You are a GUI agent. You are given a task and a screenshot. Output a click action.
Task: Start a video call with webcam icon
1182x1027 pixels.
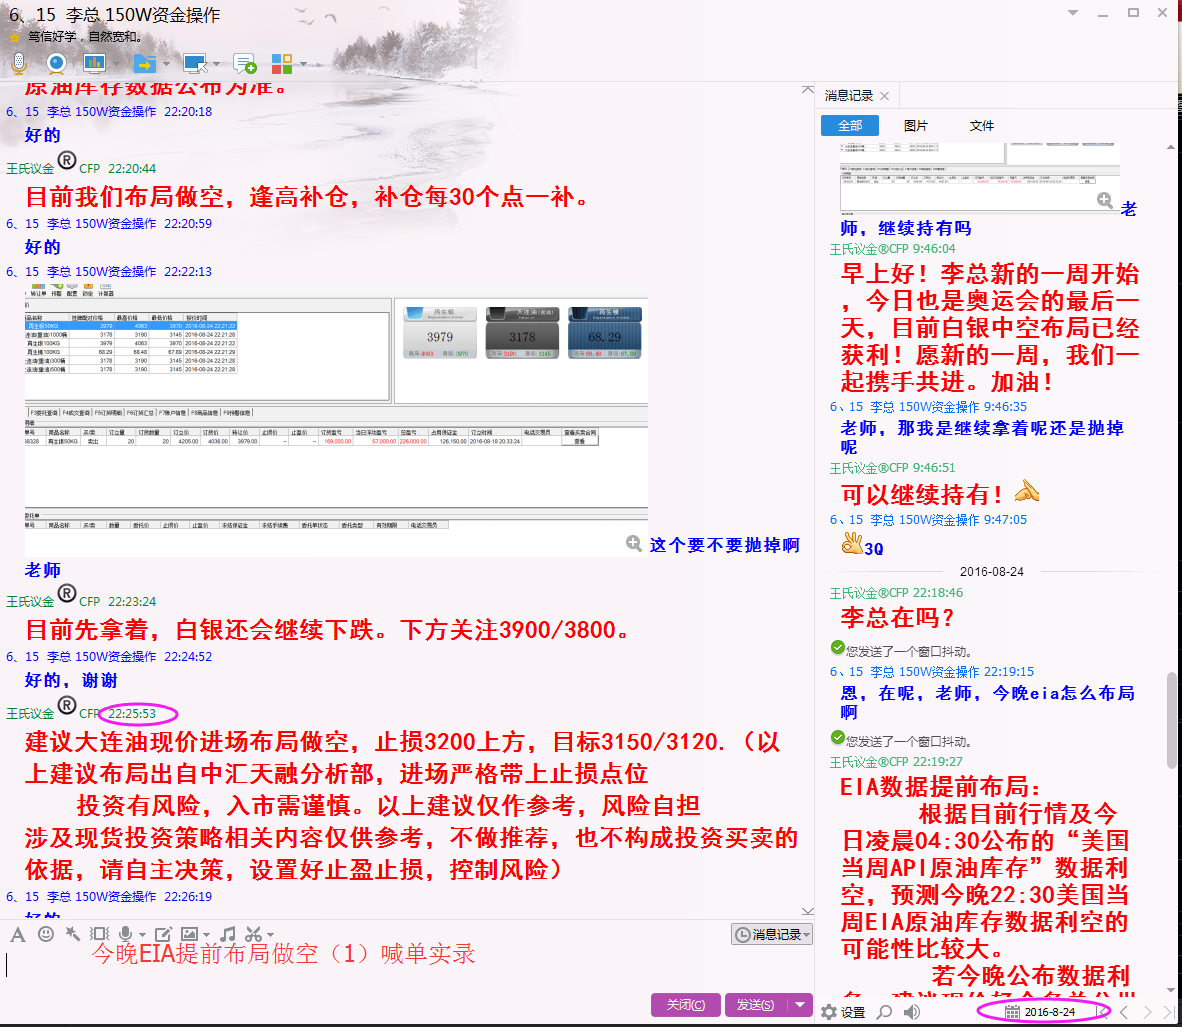tap(56, 64)
